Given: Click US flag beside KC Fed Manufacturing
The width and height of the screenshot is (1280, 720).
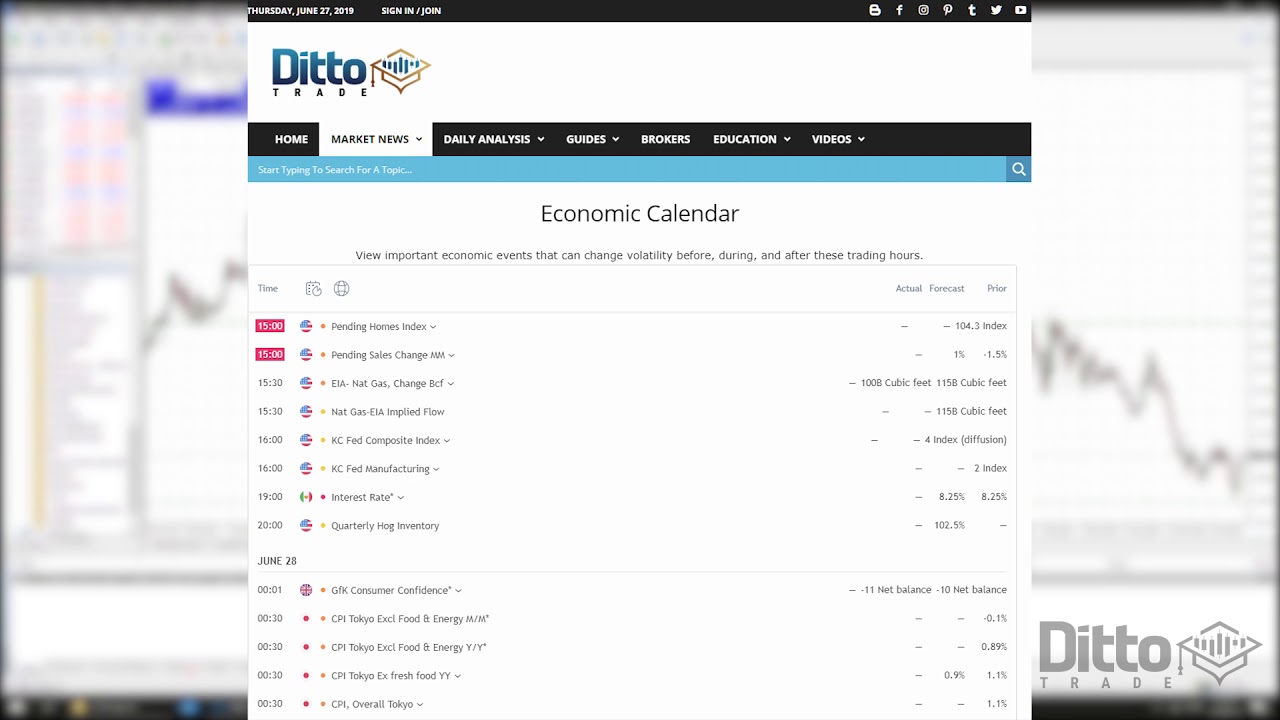Looking at the screenshot, I should [x=306, y=468].
